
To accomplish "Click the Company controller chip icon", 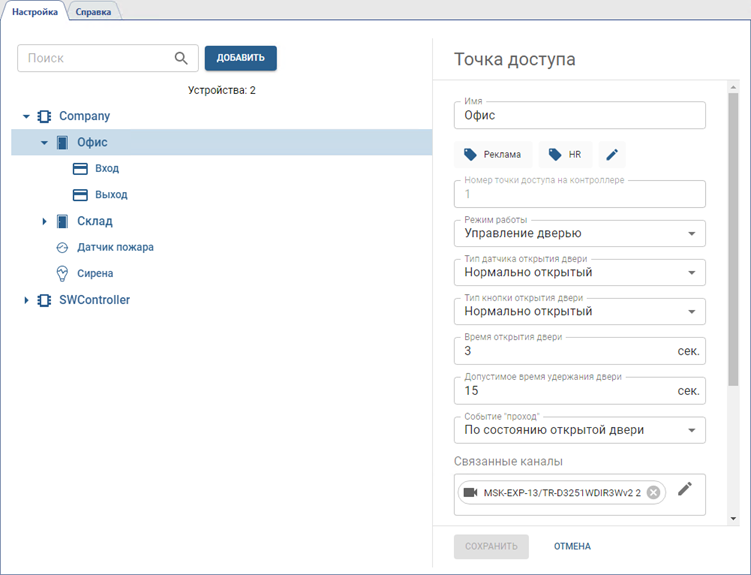I will pyautogui.click(x=44, y=116).
